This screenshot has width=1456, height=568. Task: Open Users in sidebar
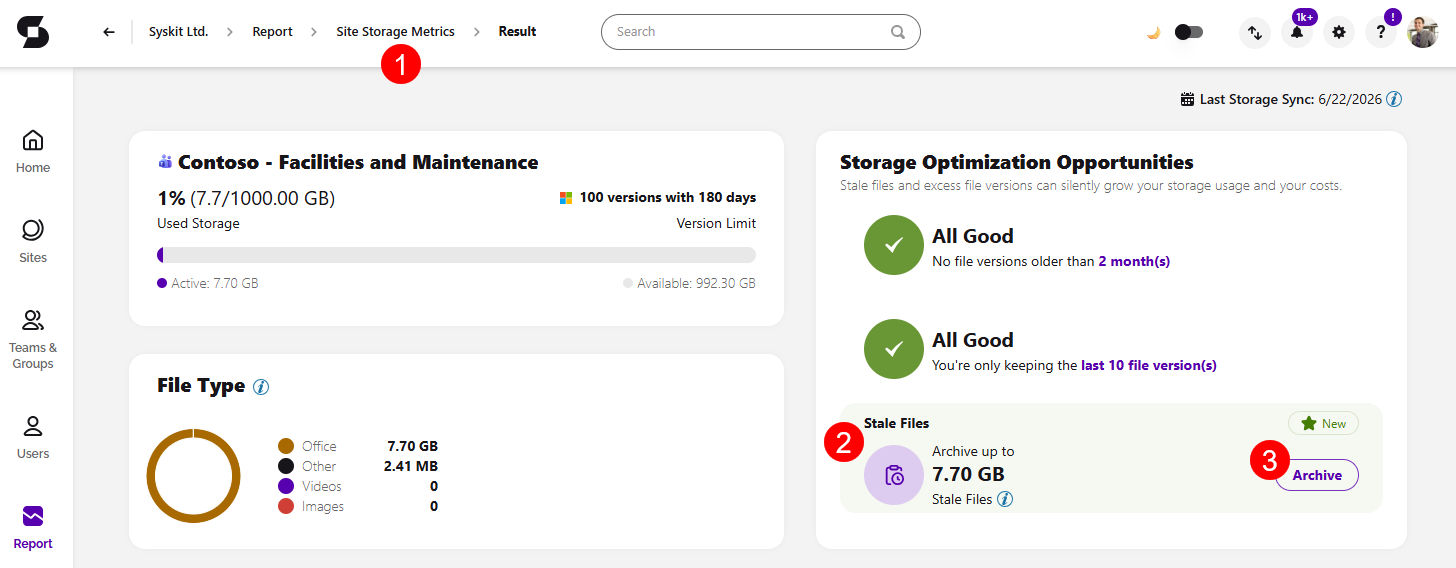pyautogui.click(x=33, y=437)
